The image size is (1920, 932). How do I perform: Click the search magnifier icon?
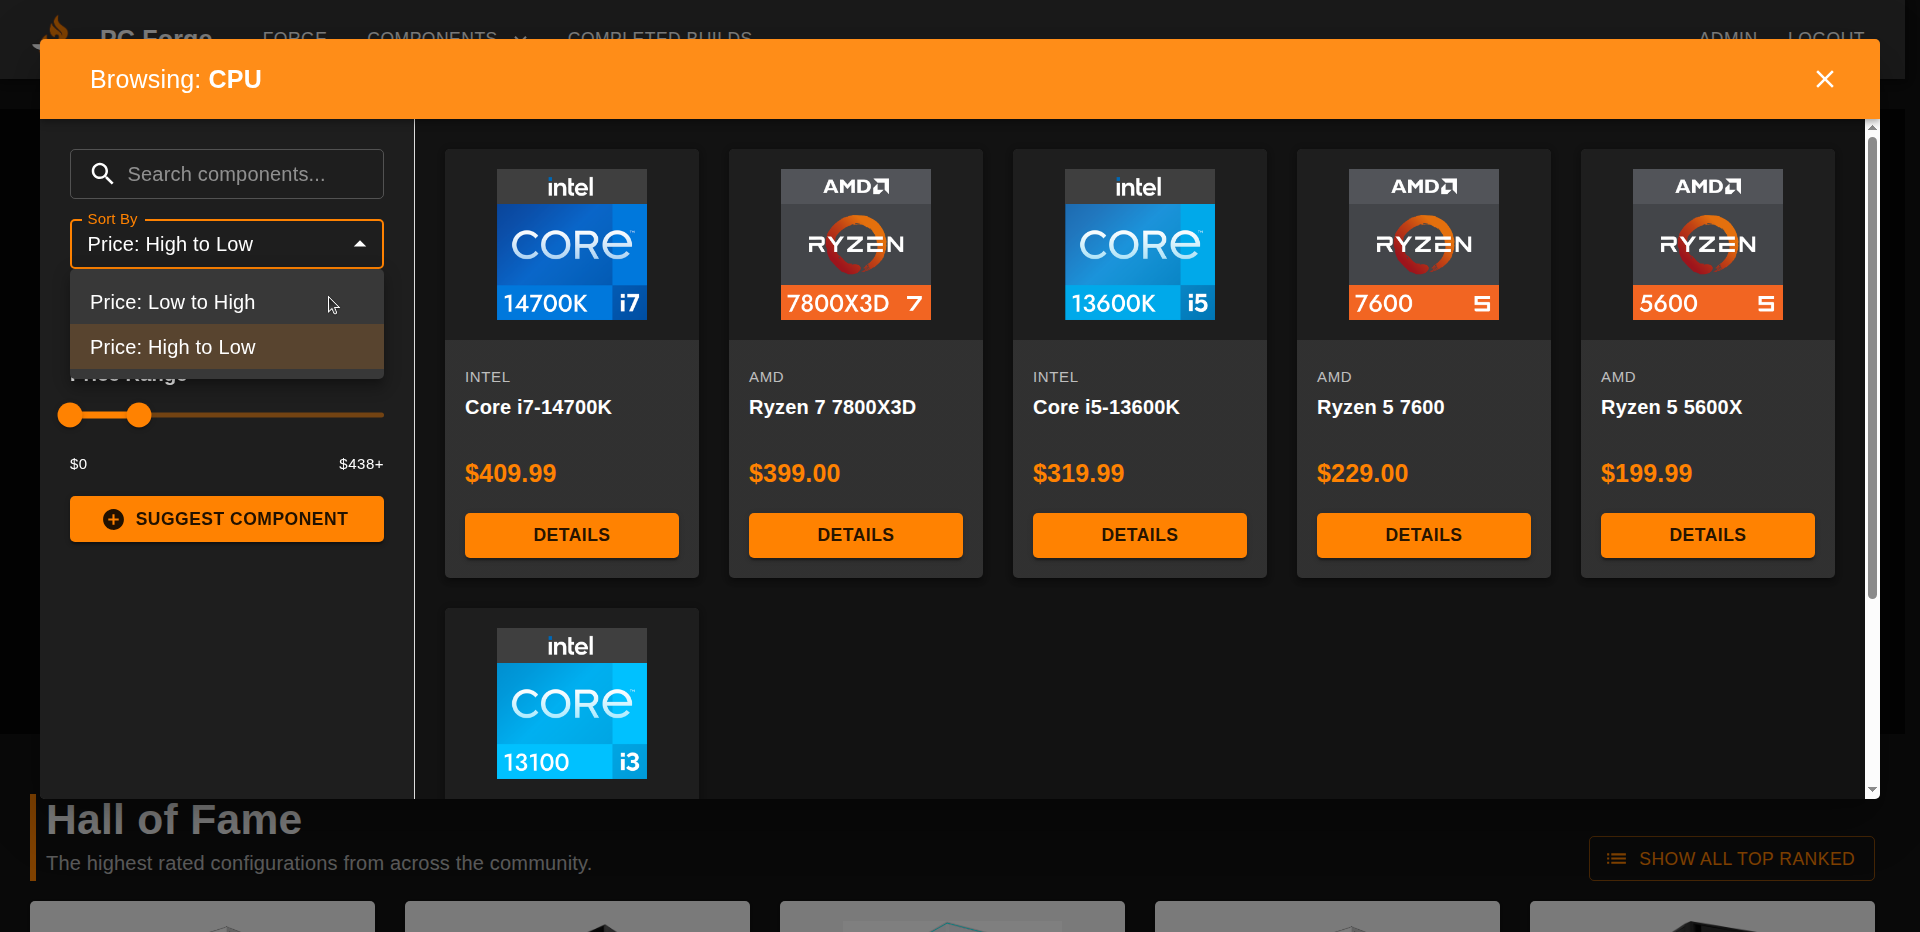click(102, 174)
